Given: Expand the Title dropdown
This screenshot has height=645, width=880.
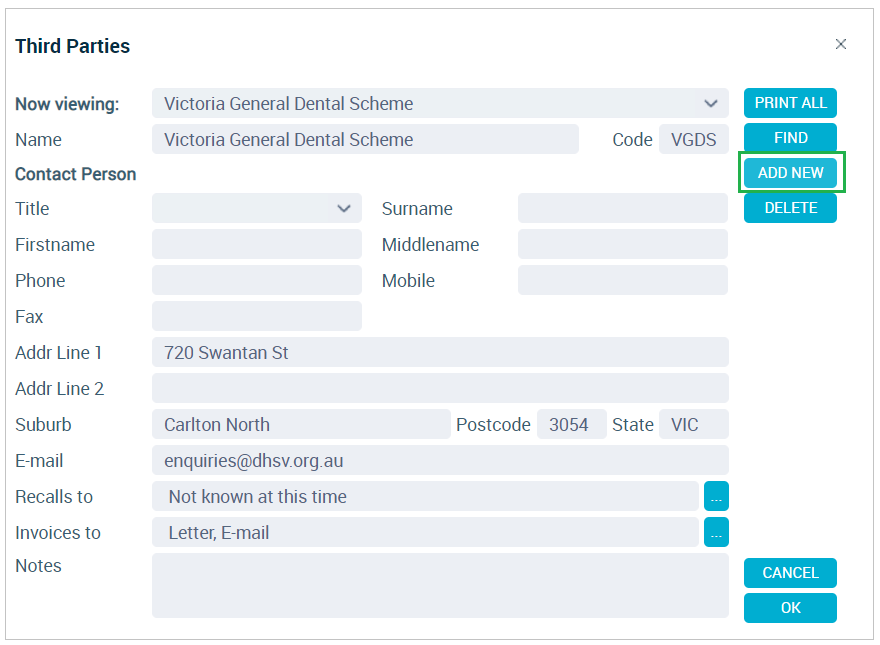Looking at the screenshot, I should (256, 208).
